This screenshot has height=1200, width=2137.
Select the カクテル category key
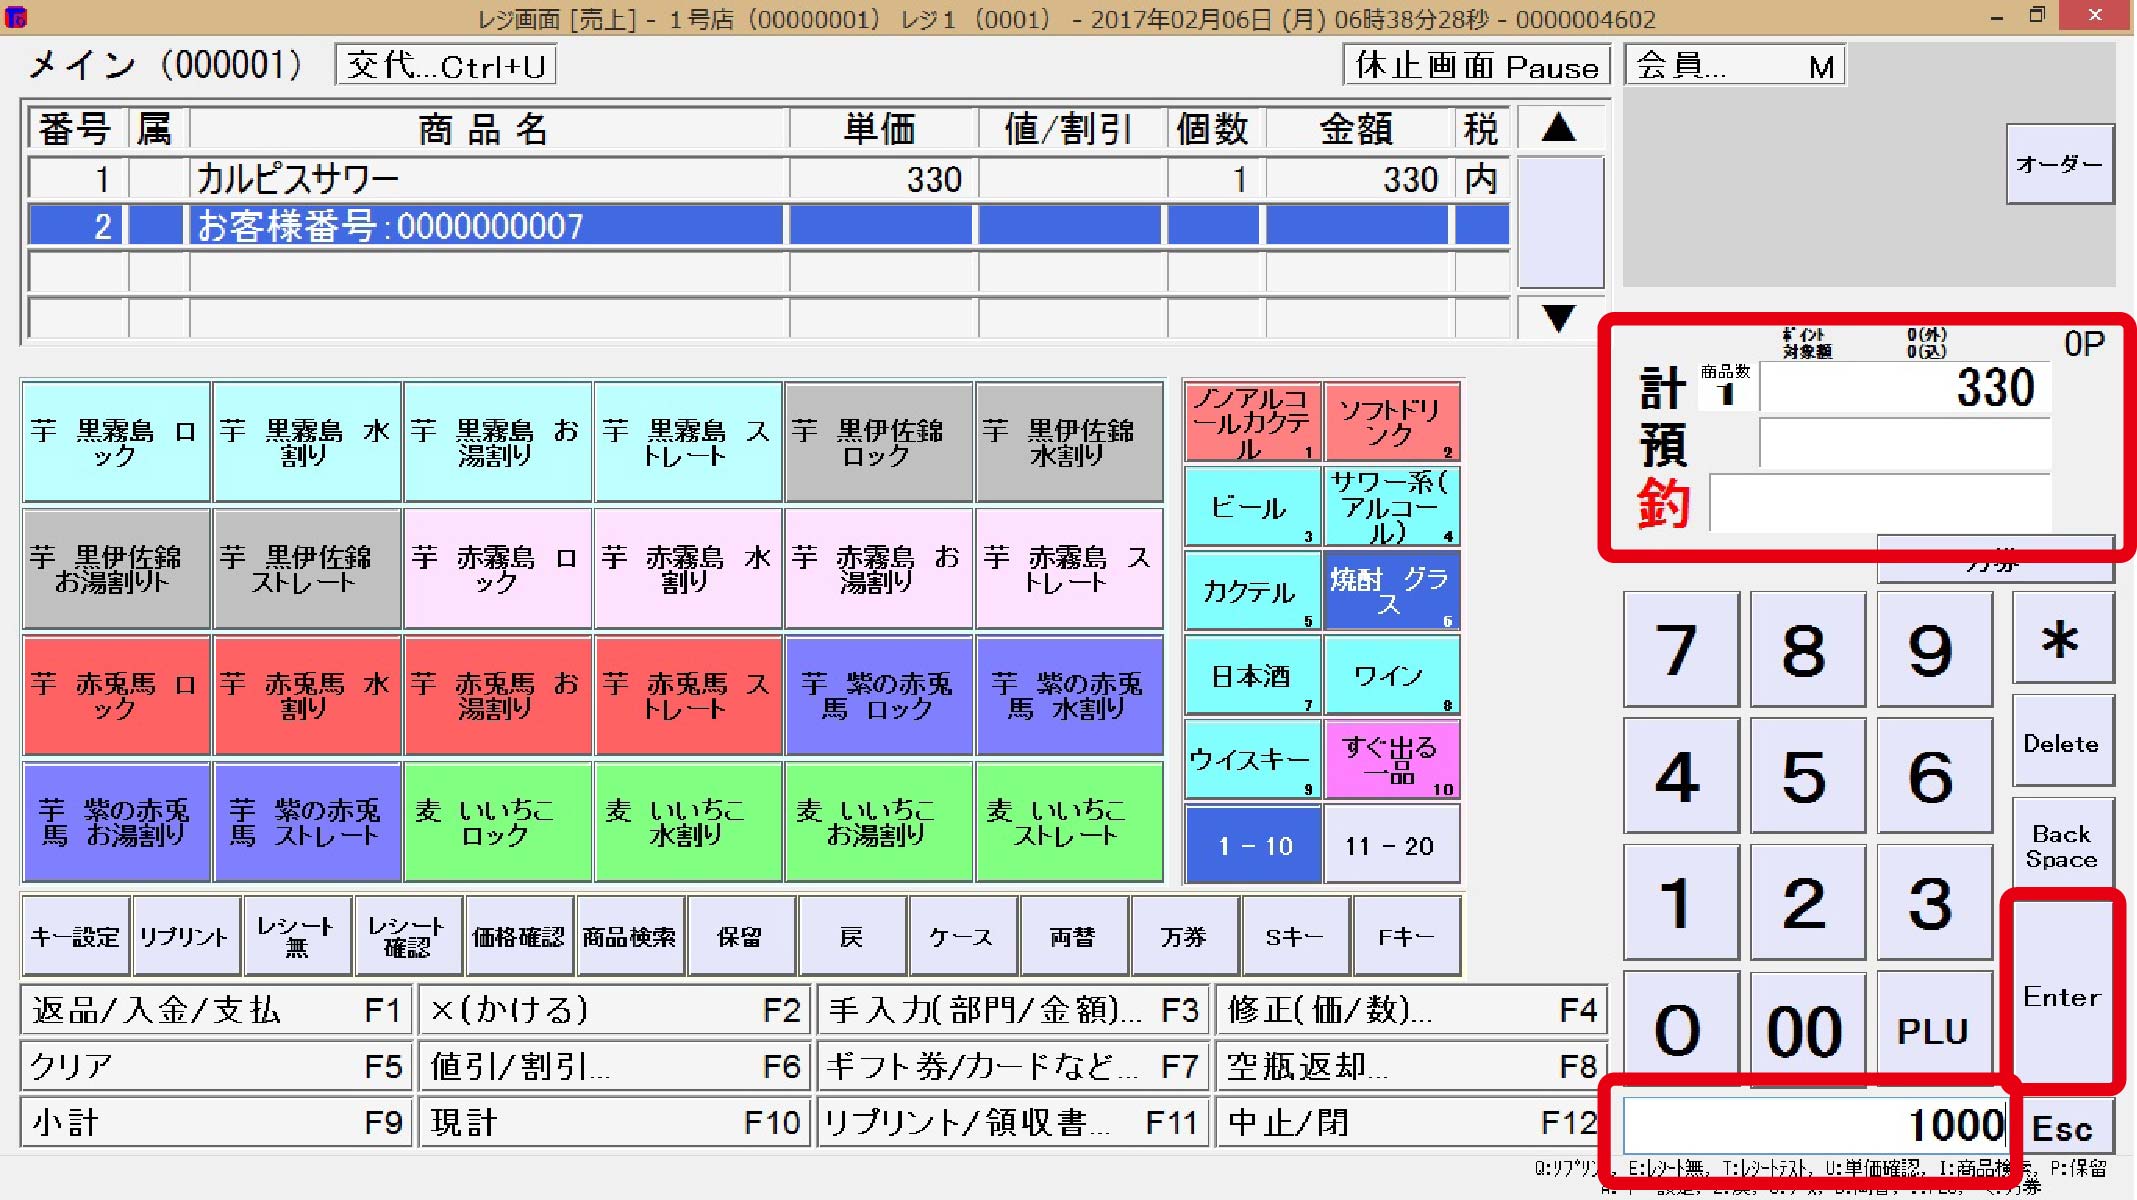tap(1251, 591)
